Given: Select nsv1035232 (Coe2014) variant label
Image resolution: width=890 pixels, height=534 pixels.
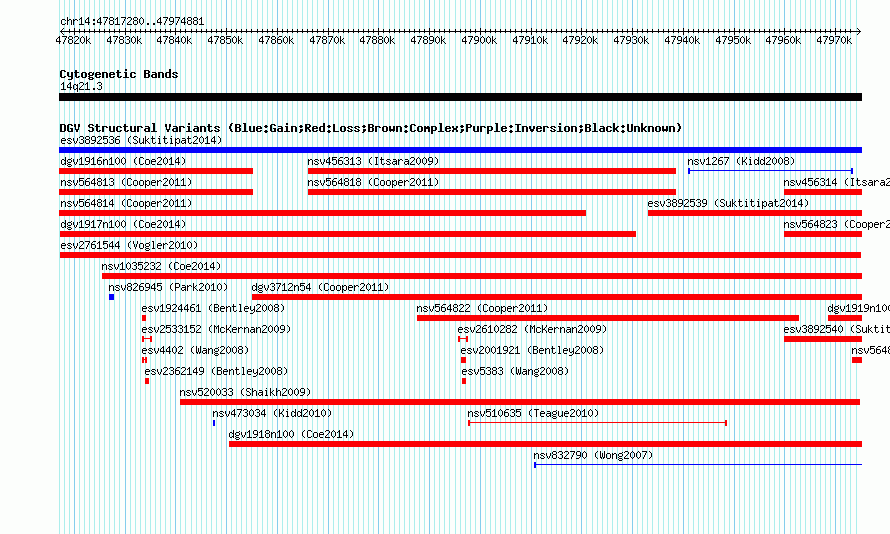Looking at the screenshot, I should [x=161, y=266].
